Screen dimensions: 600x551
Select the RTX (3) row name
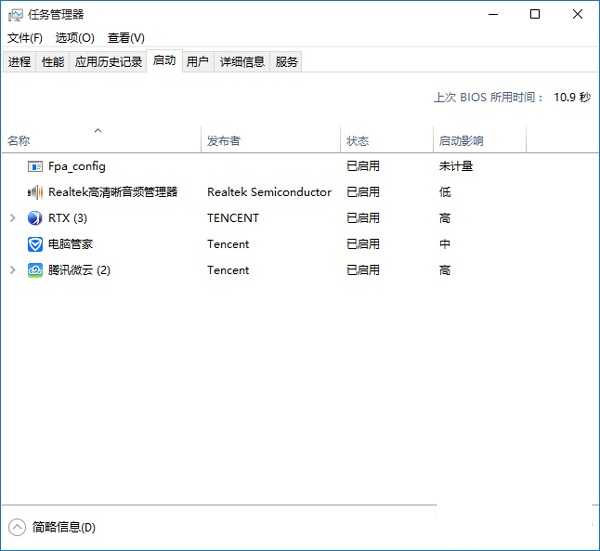click(x=68, y=218)
